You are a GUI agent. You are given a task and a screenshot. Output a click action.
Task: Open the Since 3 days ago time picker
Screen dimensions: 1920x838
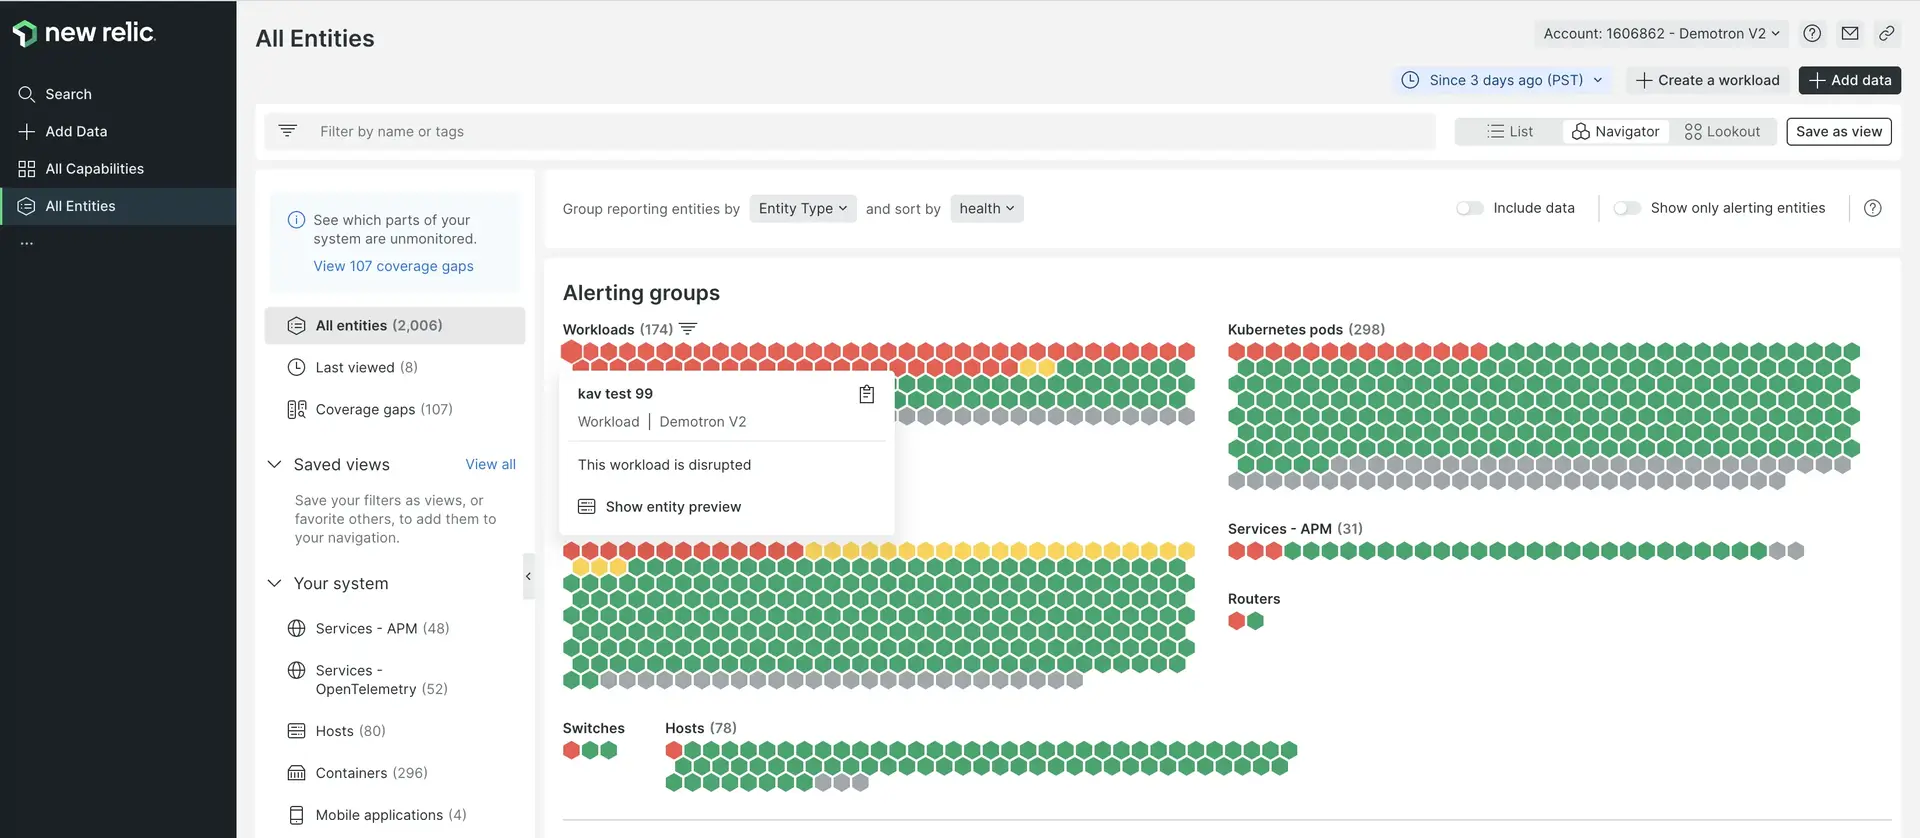click(1502, 80)
